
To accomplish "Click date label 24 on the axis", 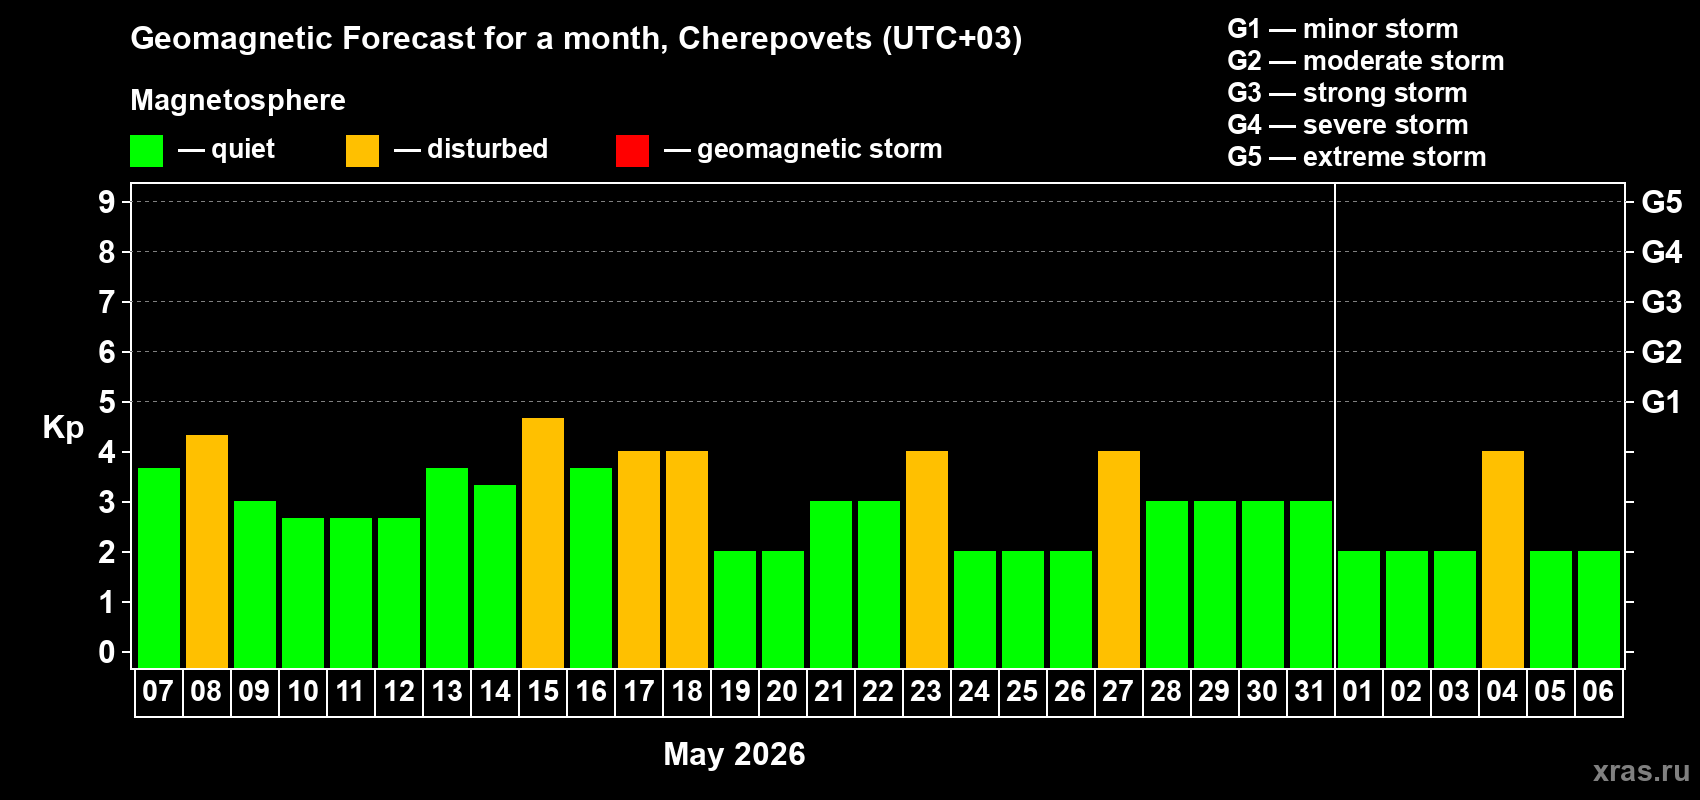I will point(974,692).
